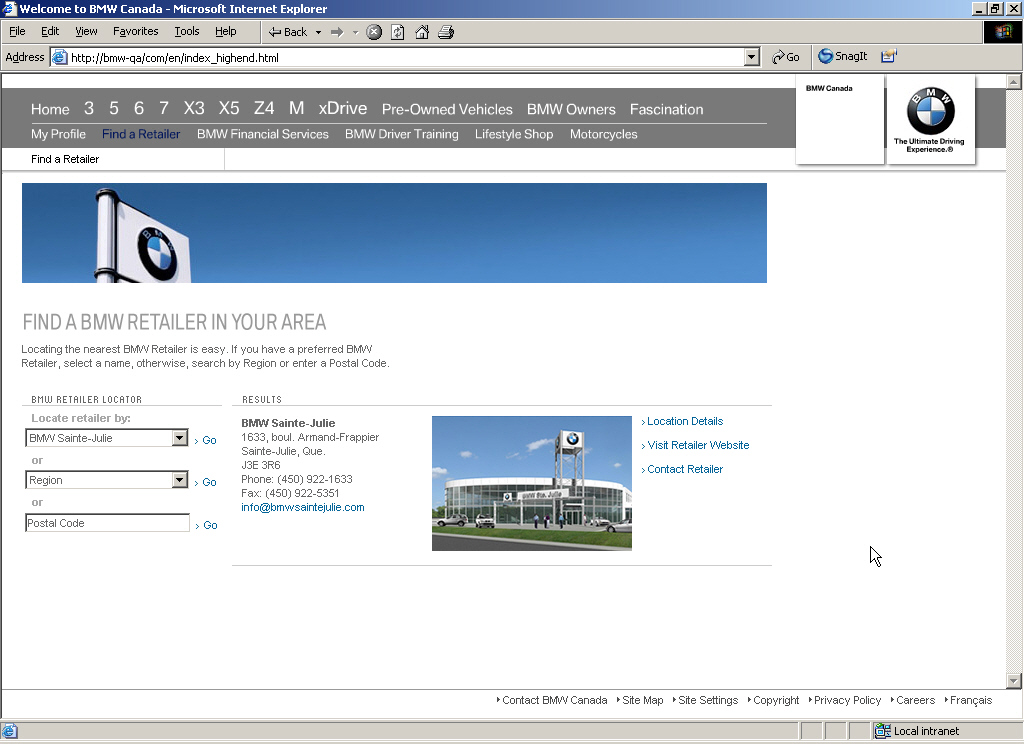Open Lifestyle Shop link
The height and width of the screenshot is (744, 1024).
coord(514,134)
